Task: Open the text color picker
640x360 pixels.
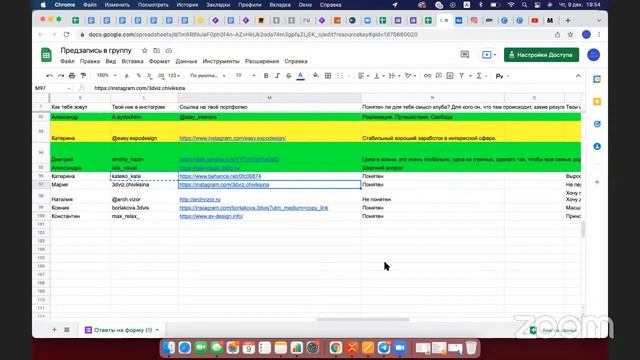Action: tap(300, 76)
